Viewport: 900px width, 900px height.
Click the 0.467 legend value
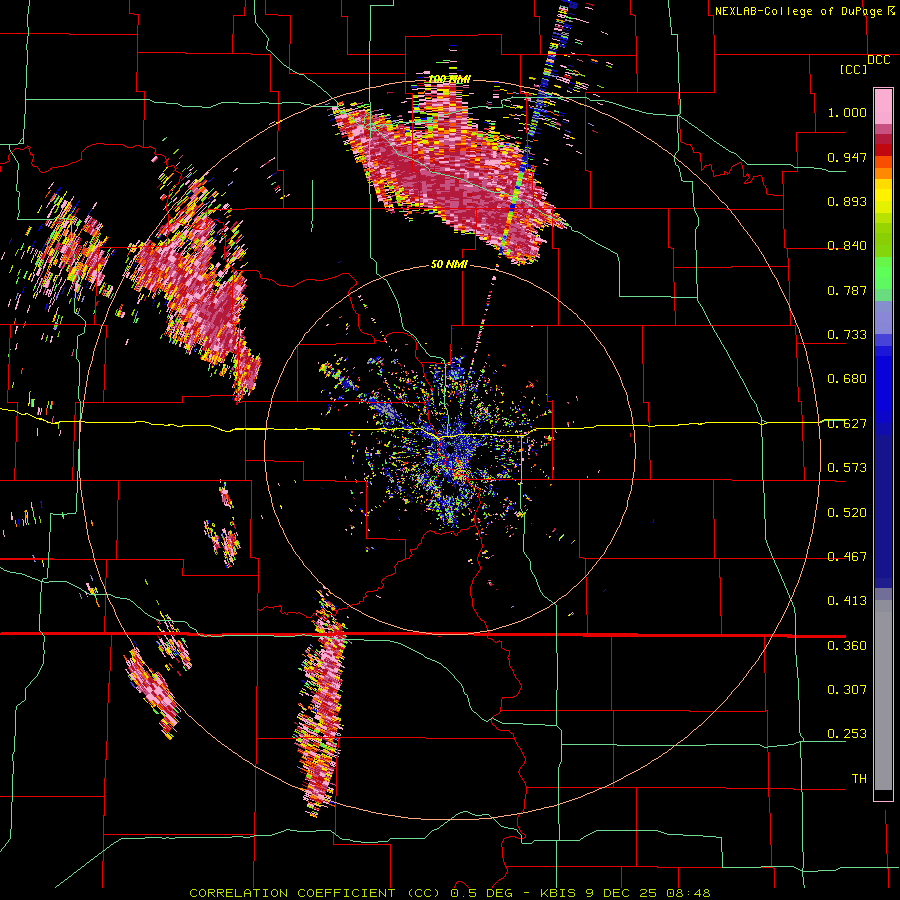[x=847, y=557]
